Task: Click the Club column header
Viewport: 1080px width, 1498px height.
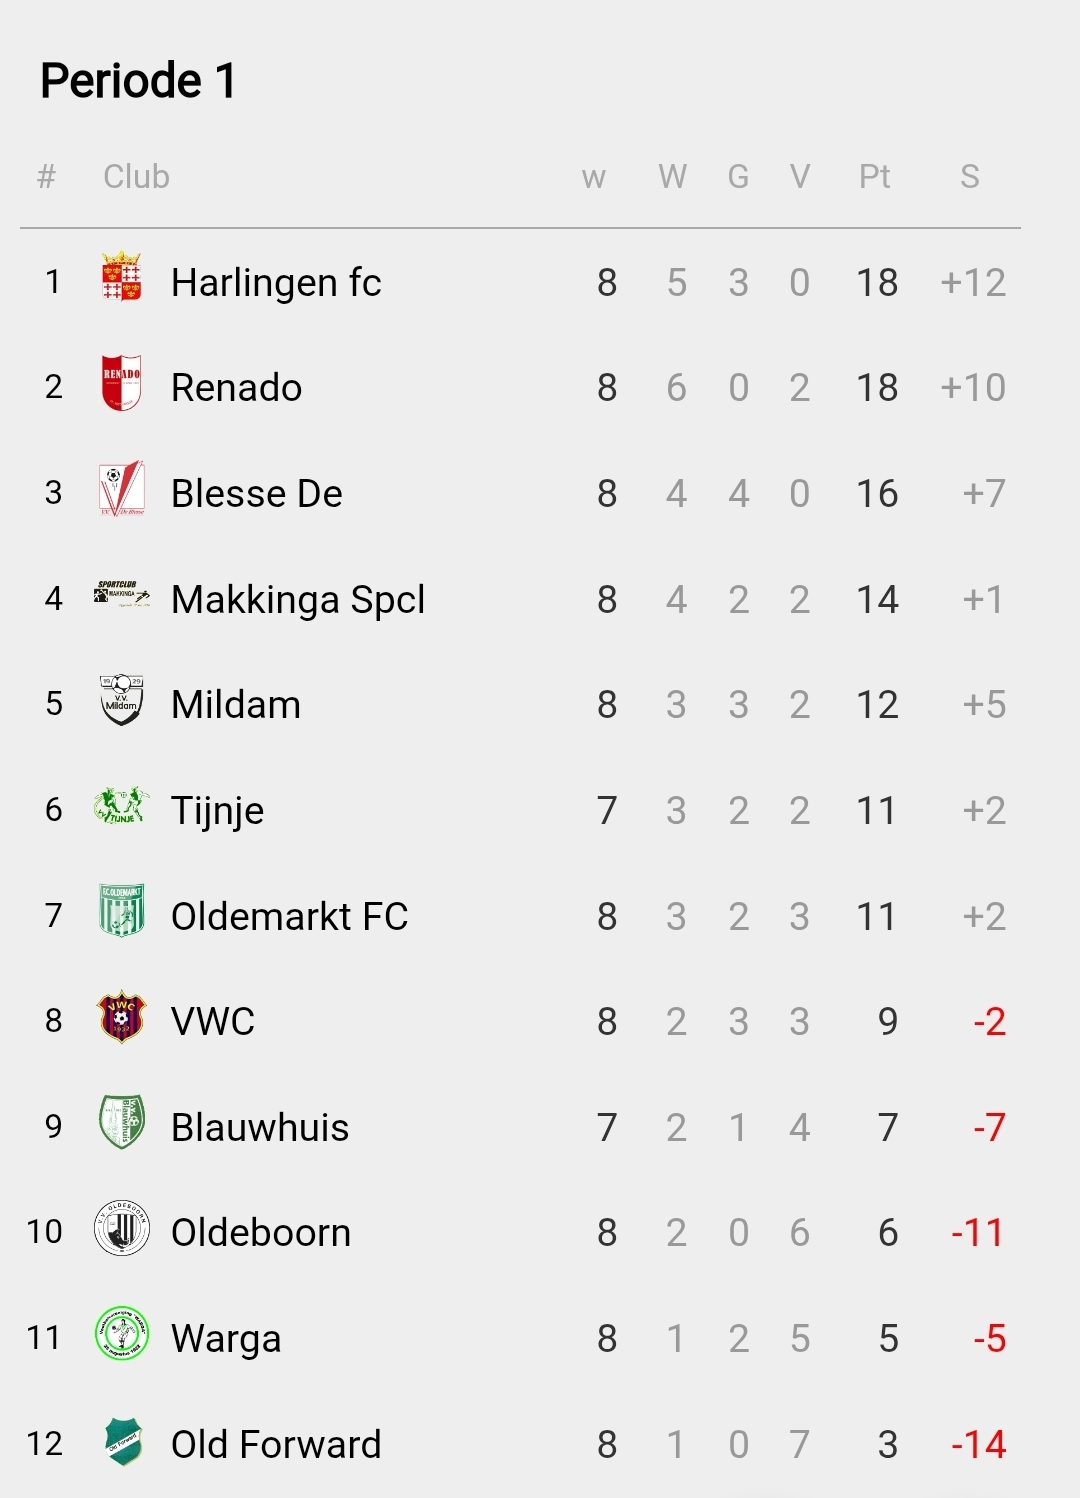Action: [x=136, y=177]
